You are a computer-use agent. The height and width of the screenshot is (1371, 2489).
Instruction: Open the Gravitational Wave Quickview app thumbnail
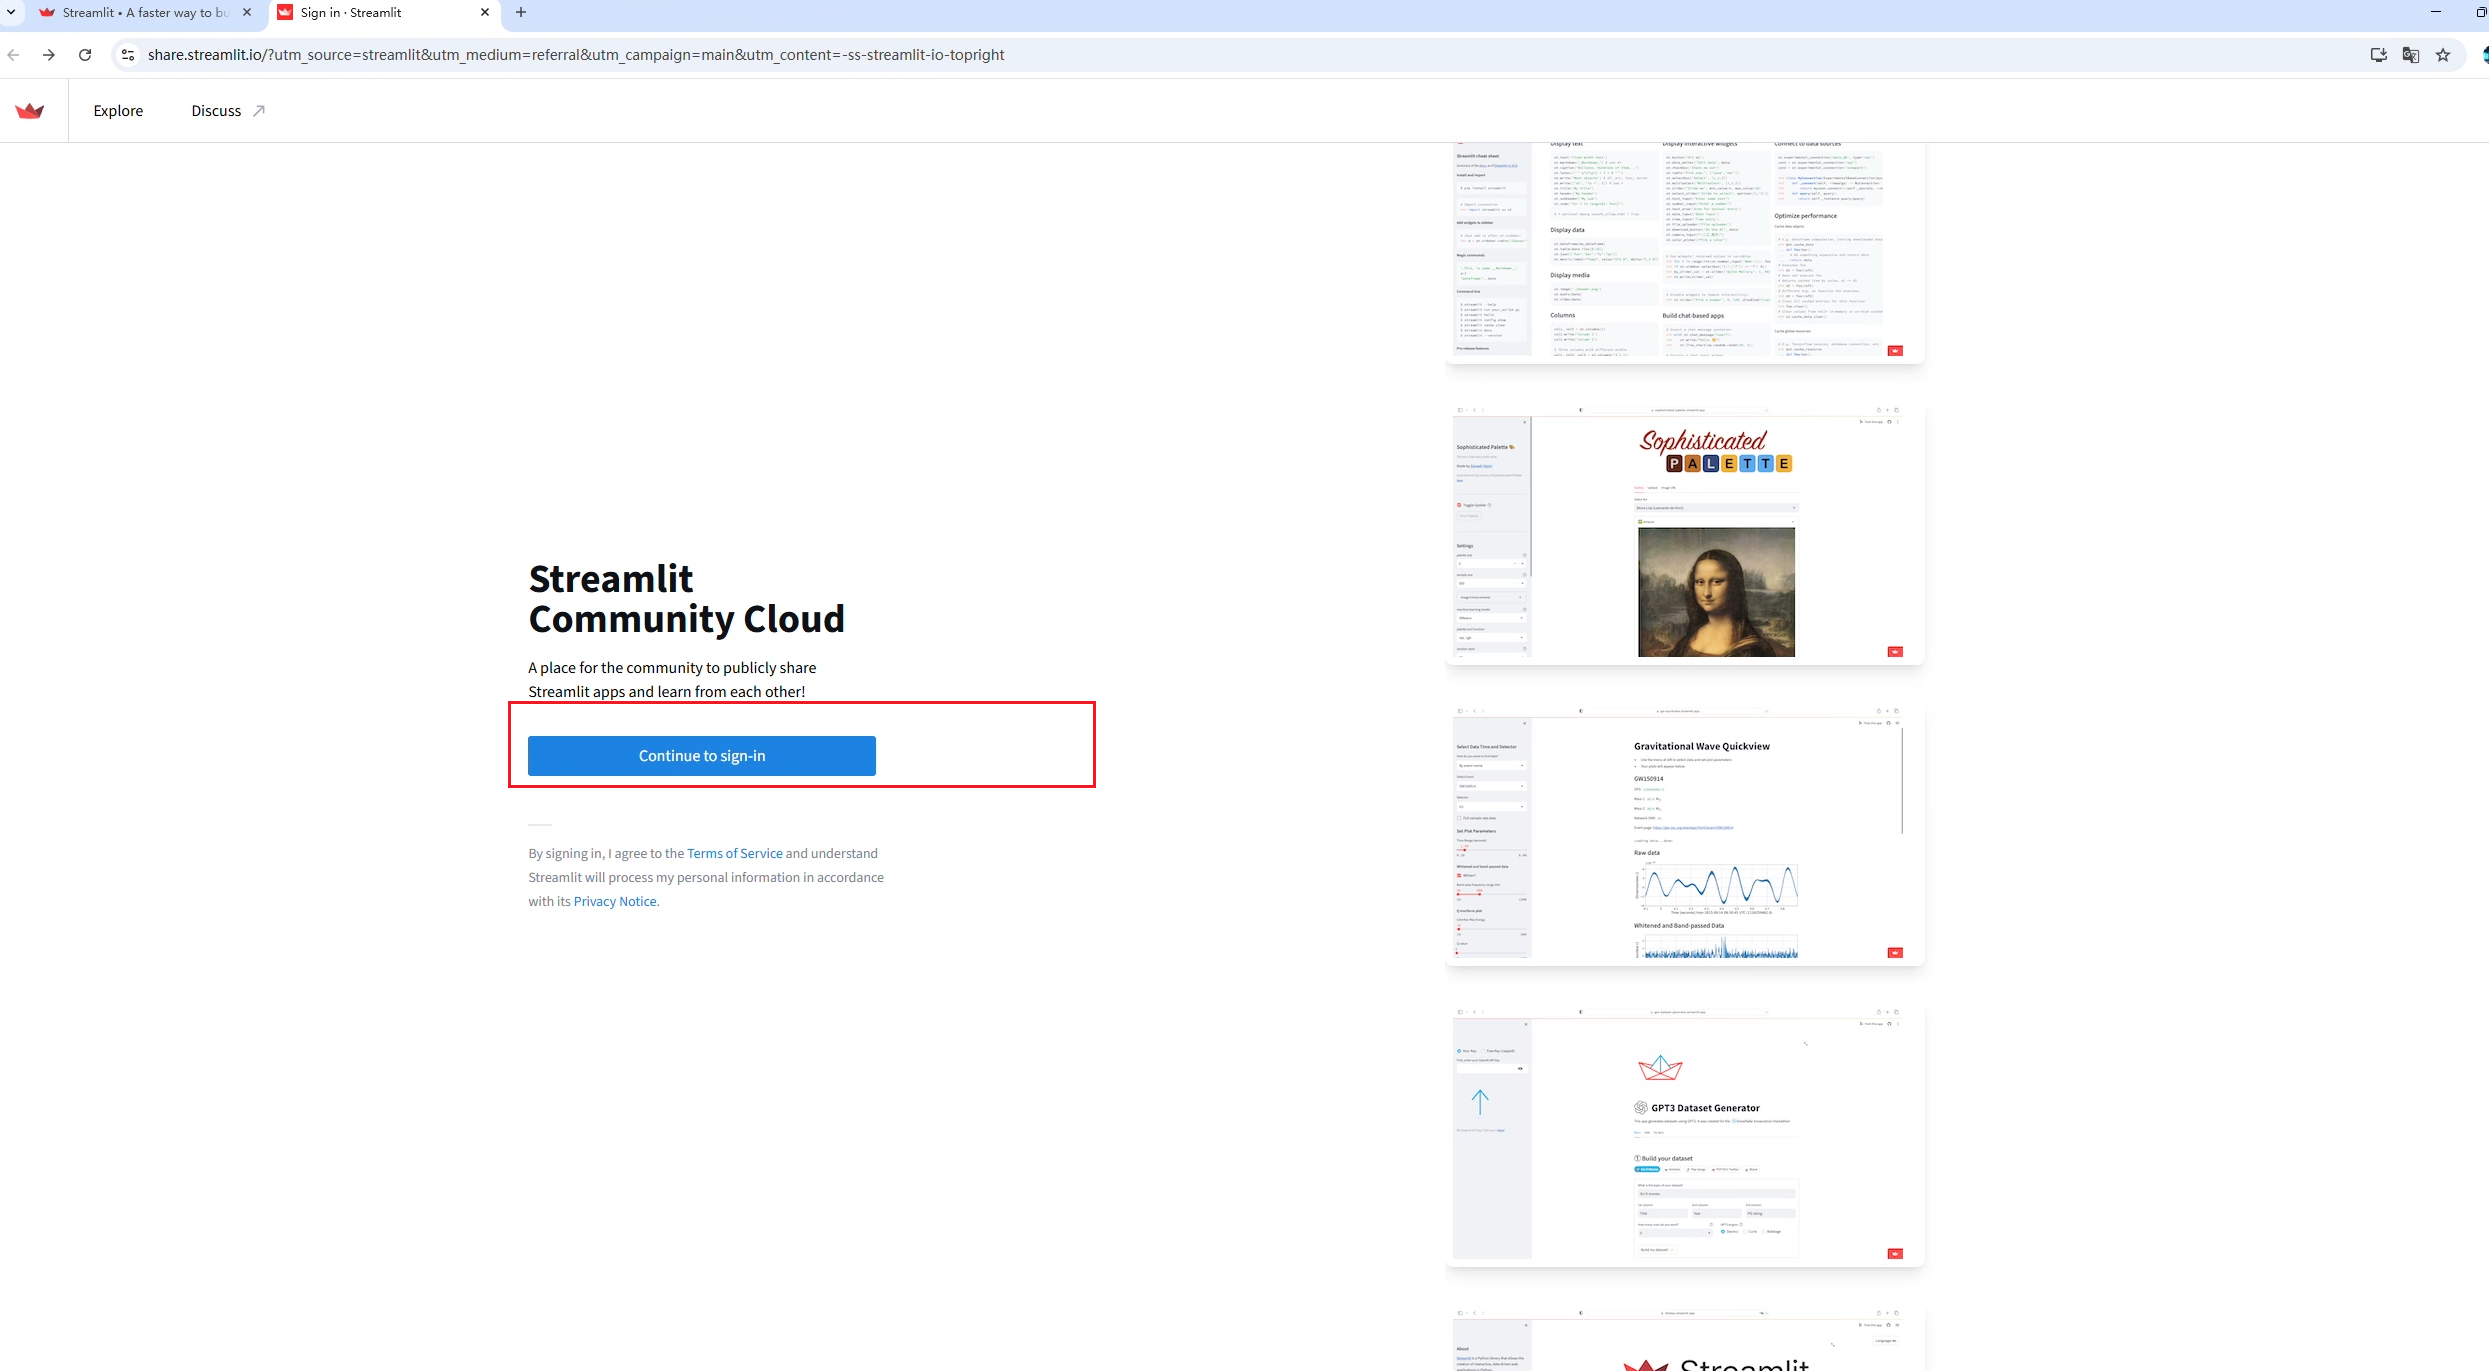coord(1685,835)
